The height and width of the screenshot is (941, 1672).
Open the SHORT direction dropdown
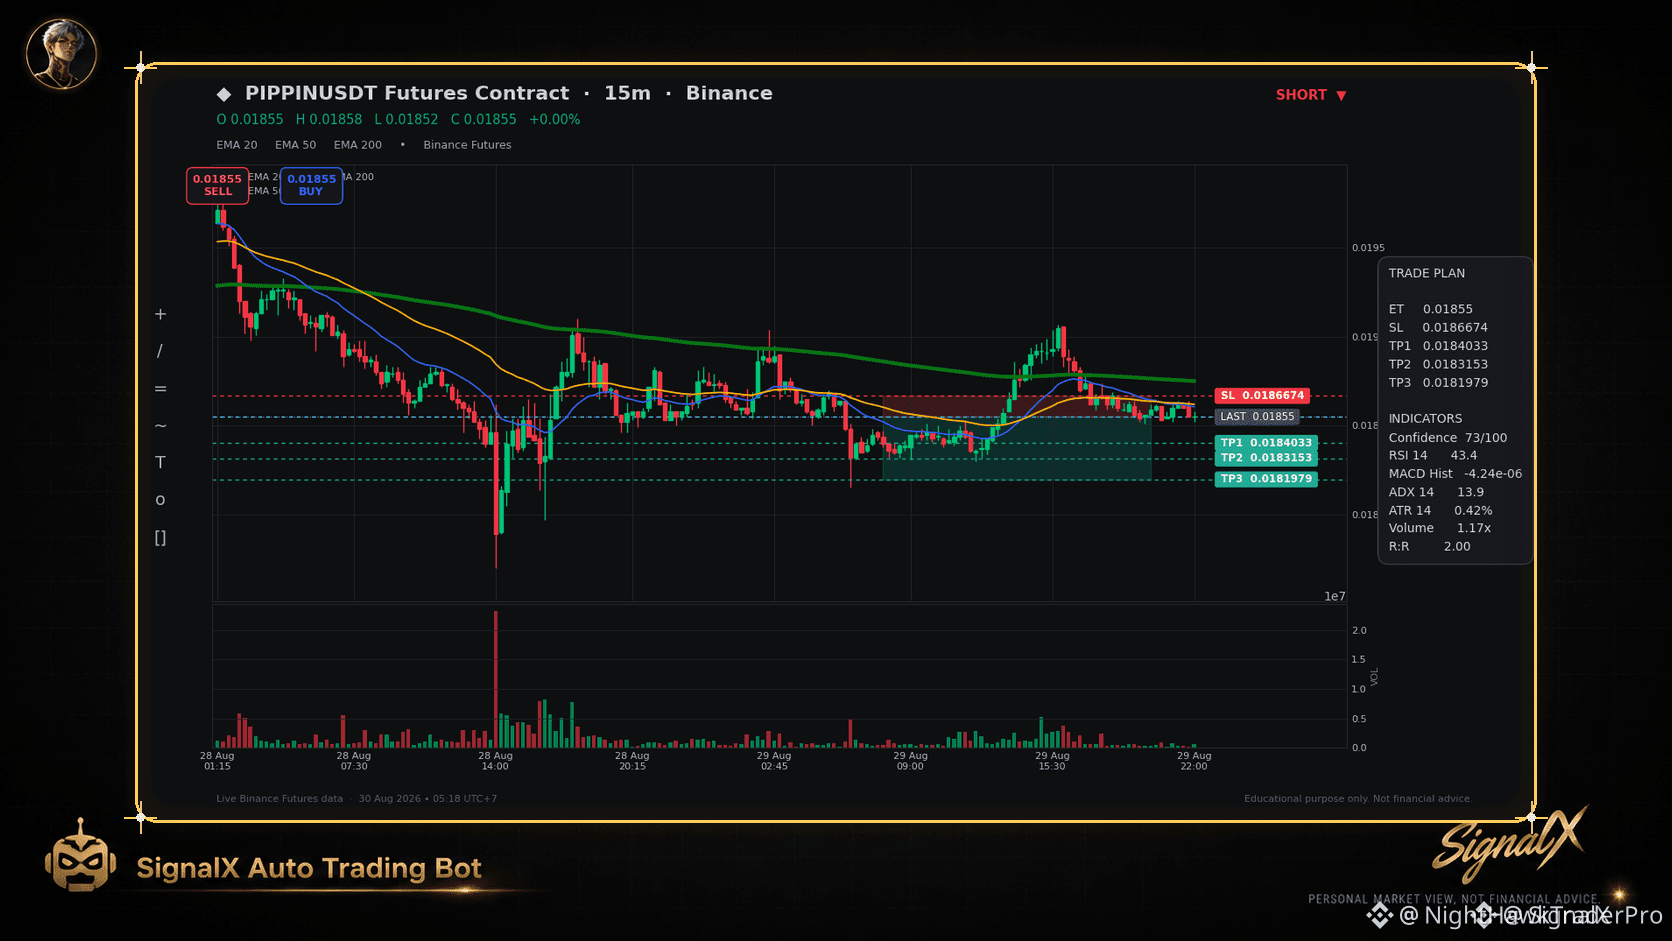tap(1311, 95)
